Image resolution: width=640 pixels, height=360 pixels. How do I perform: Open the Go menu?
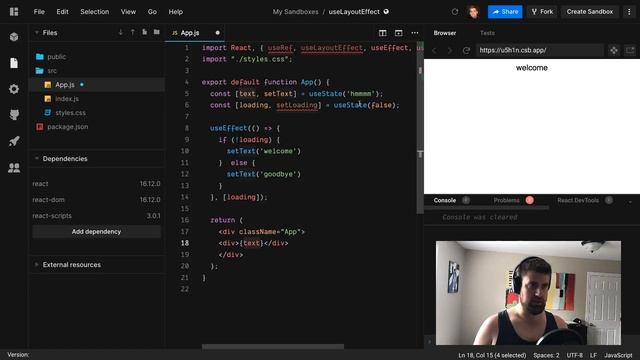point(152,12)
